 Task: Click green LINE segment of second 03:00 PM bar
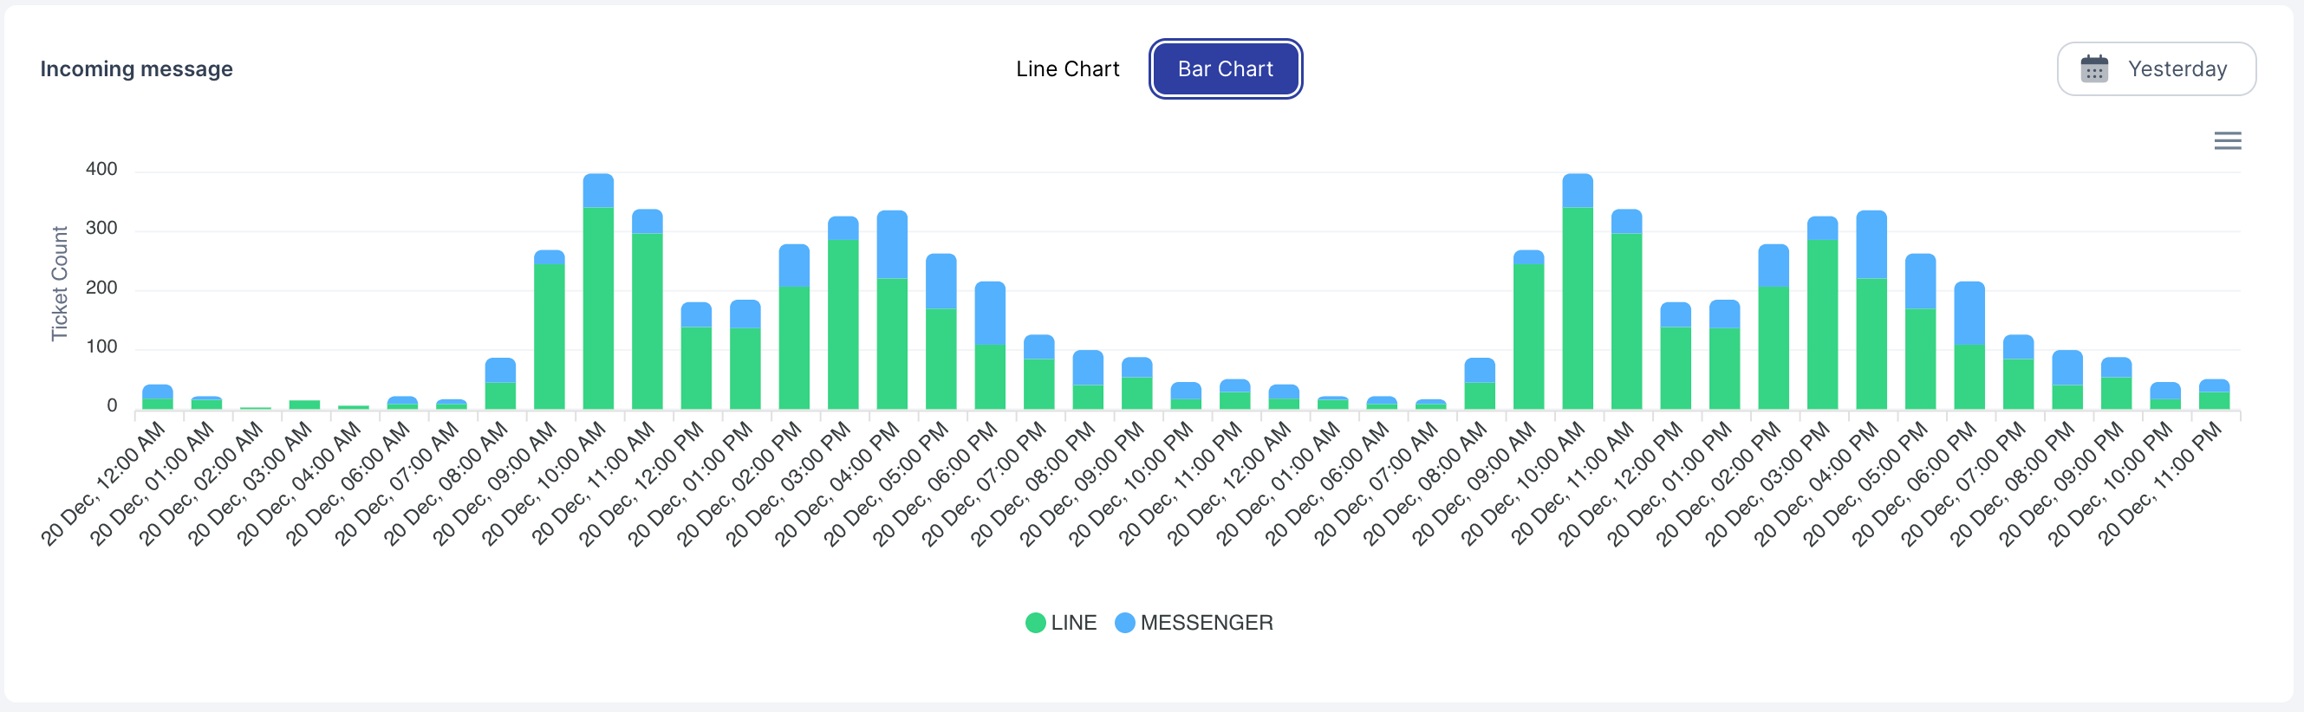click(1822, 325)
